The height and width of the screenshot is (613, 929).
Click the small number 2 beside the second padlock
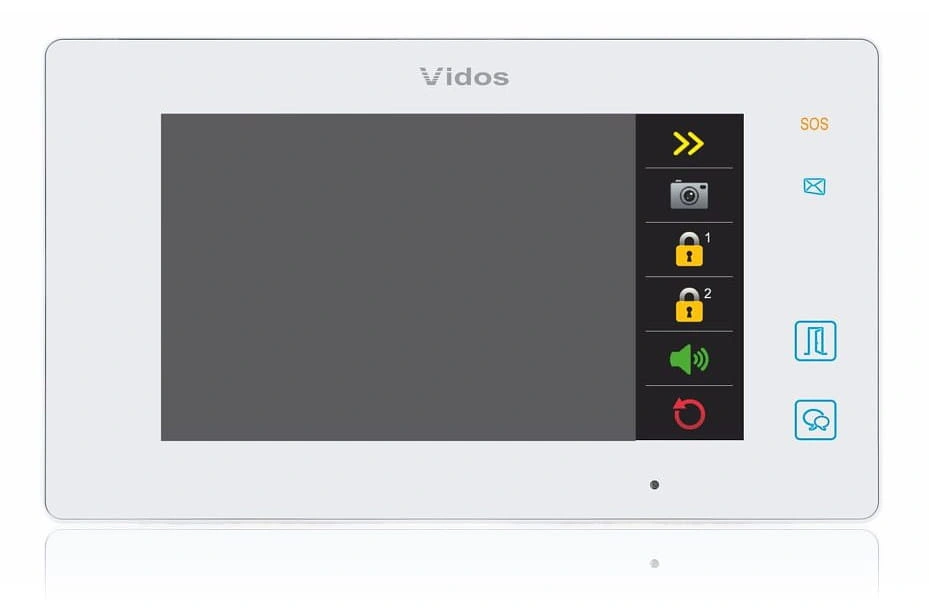coord(707,293)
